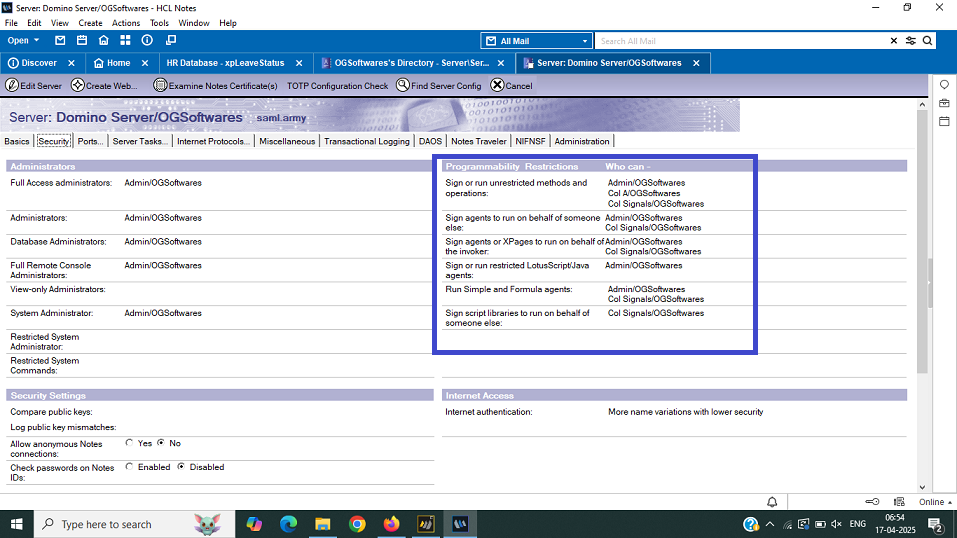Click Create Web action button

pos(104,85)
